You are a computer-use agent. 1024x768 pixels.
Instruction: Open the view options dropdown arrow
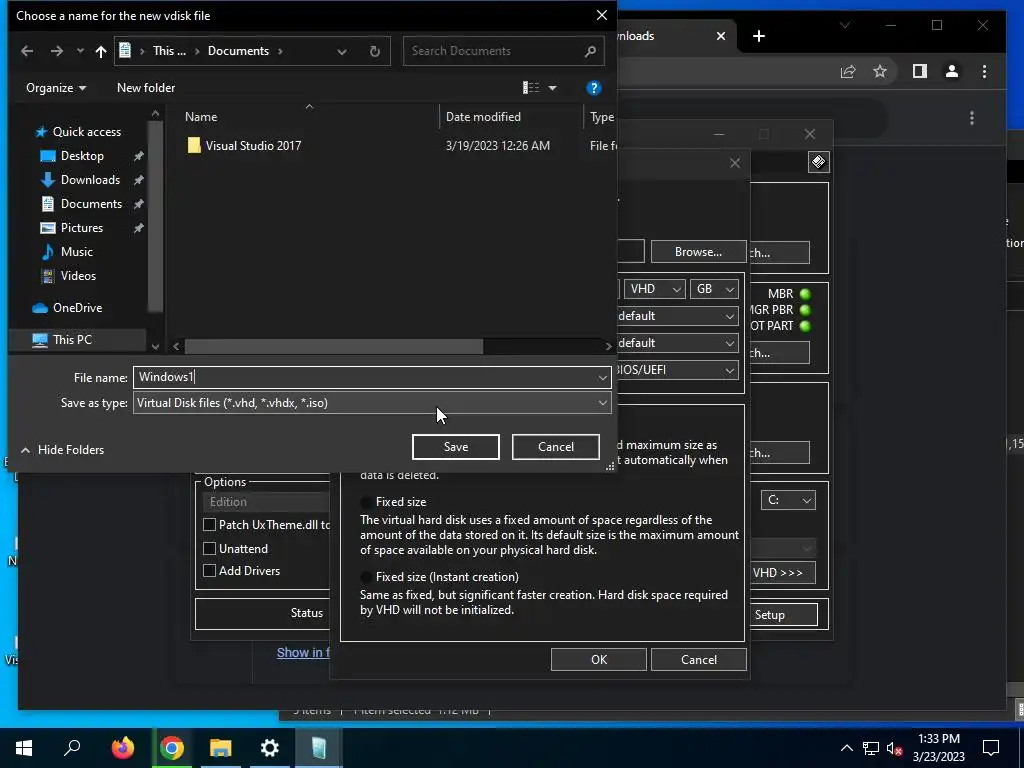[552, 88]
